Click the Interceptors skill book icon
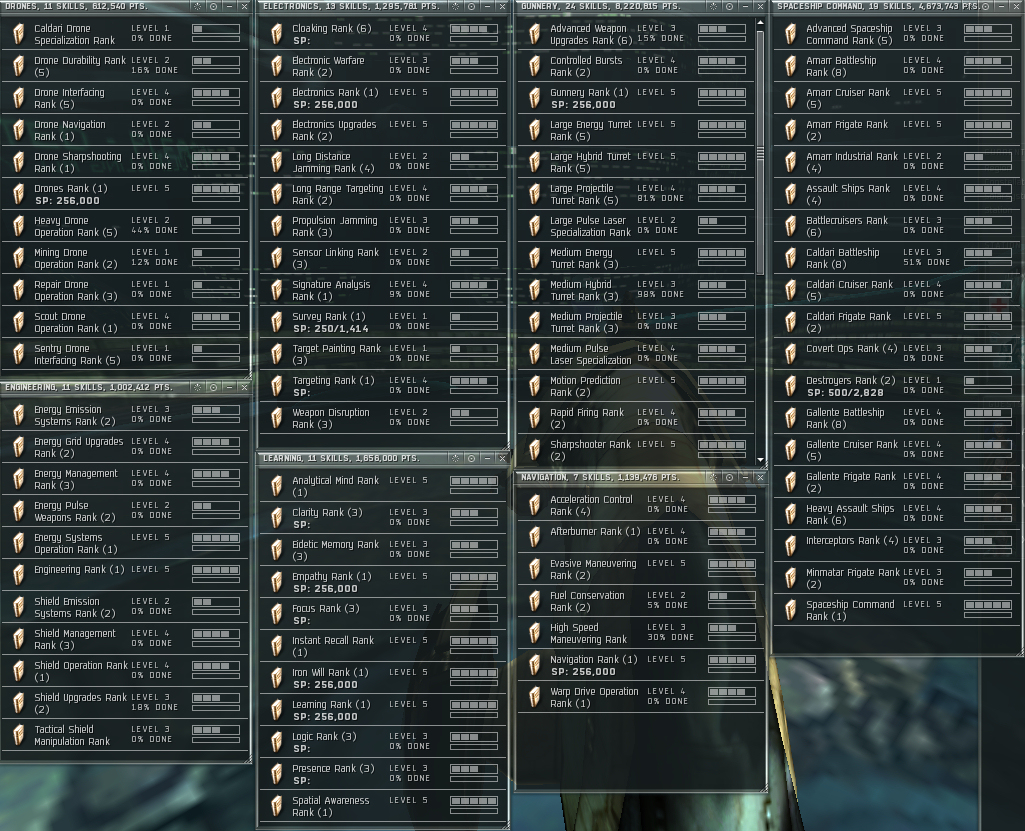 [791, 547]
